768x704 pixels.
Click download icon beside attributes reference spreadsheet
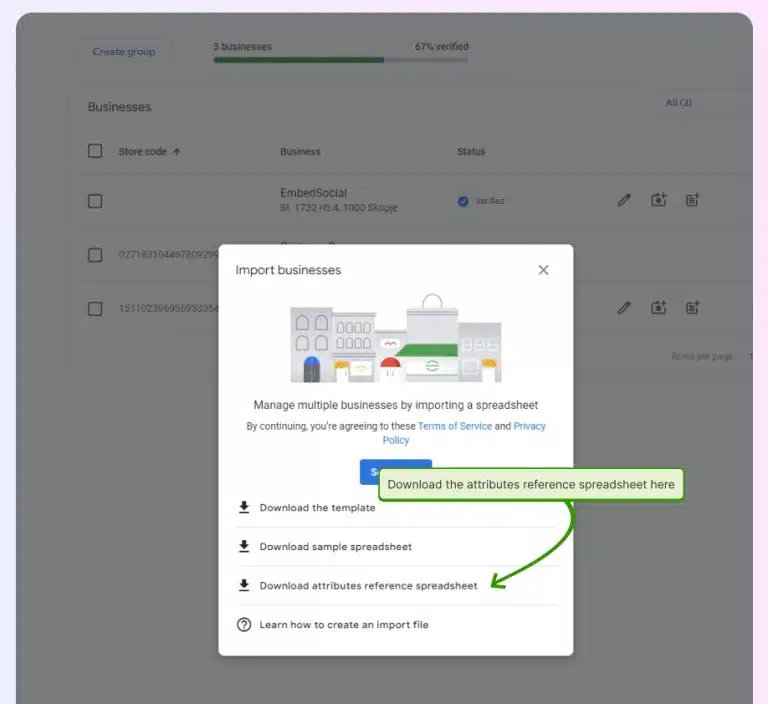click(244, 585)
